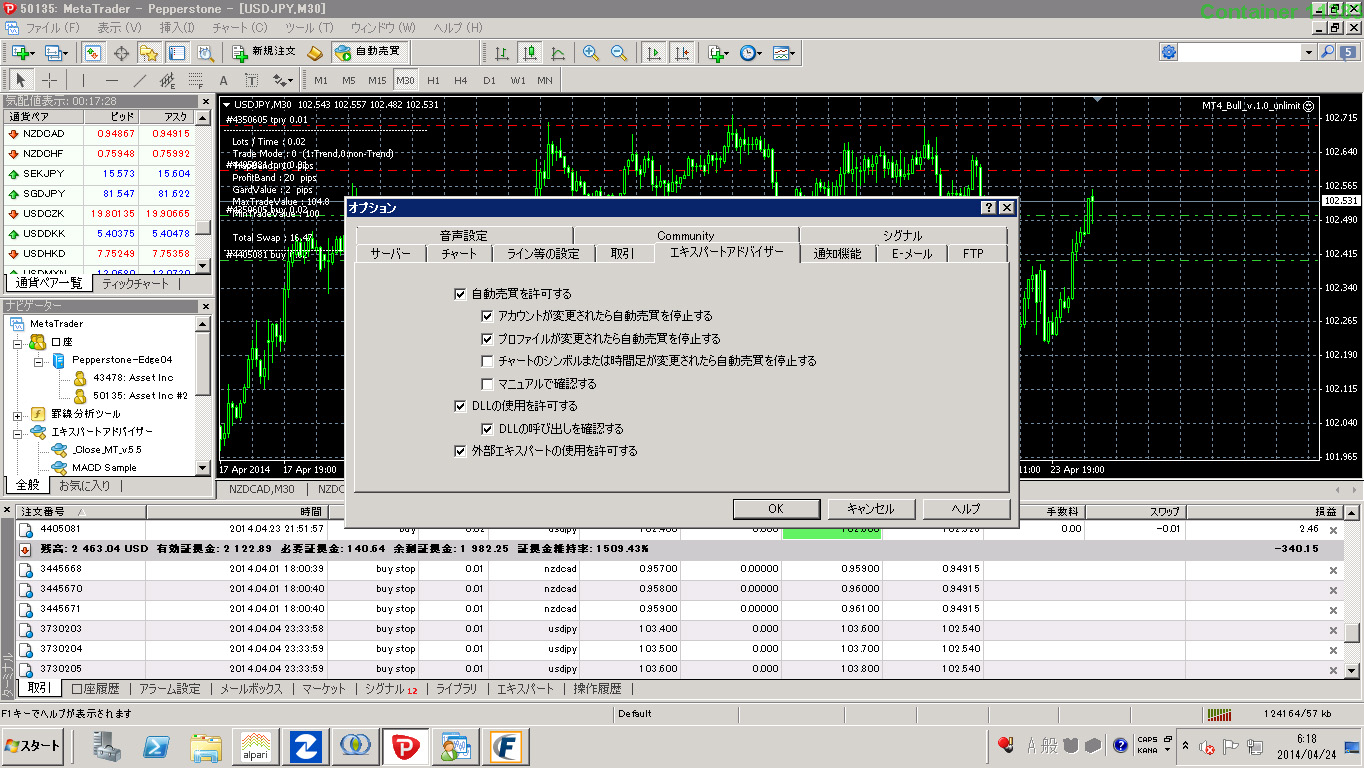
Task: Open the 取引 tab in Options dialog
Action: [622, 254]
